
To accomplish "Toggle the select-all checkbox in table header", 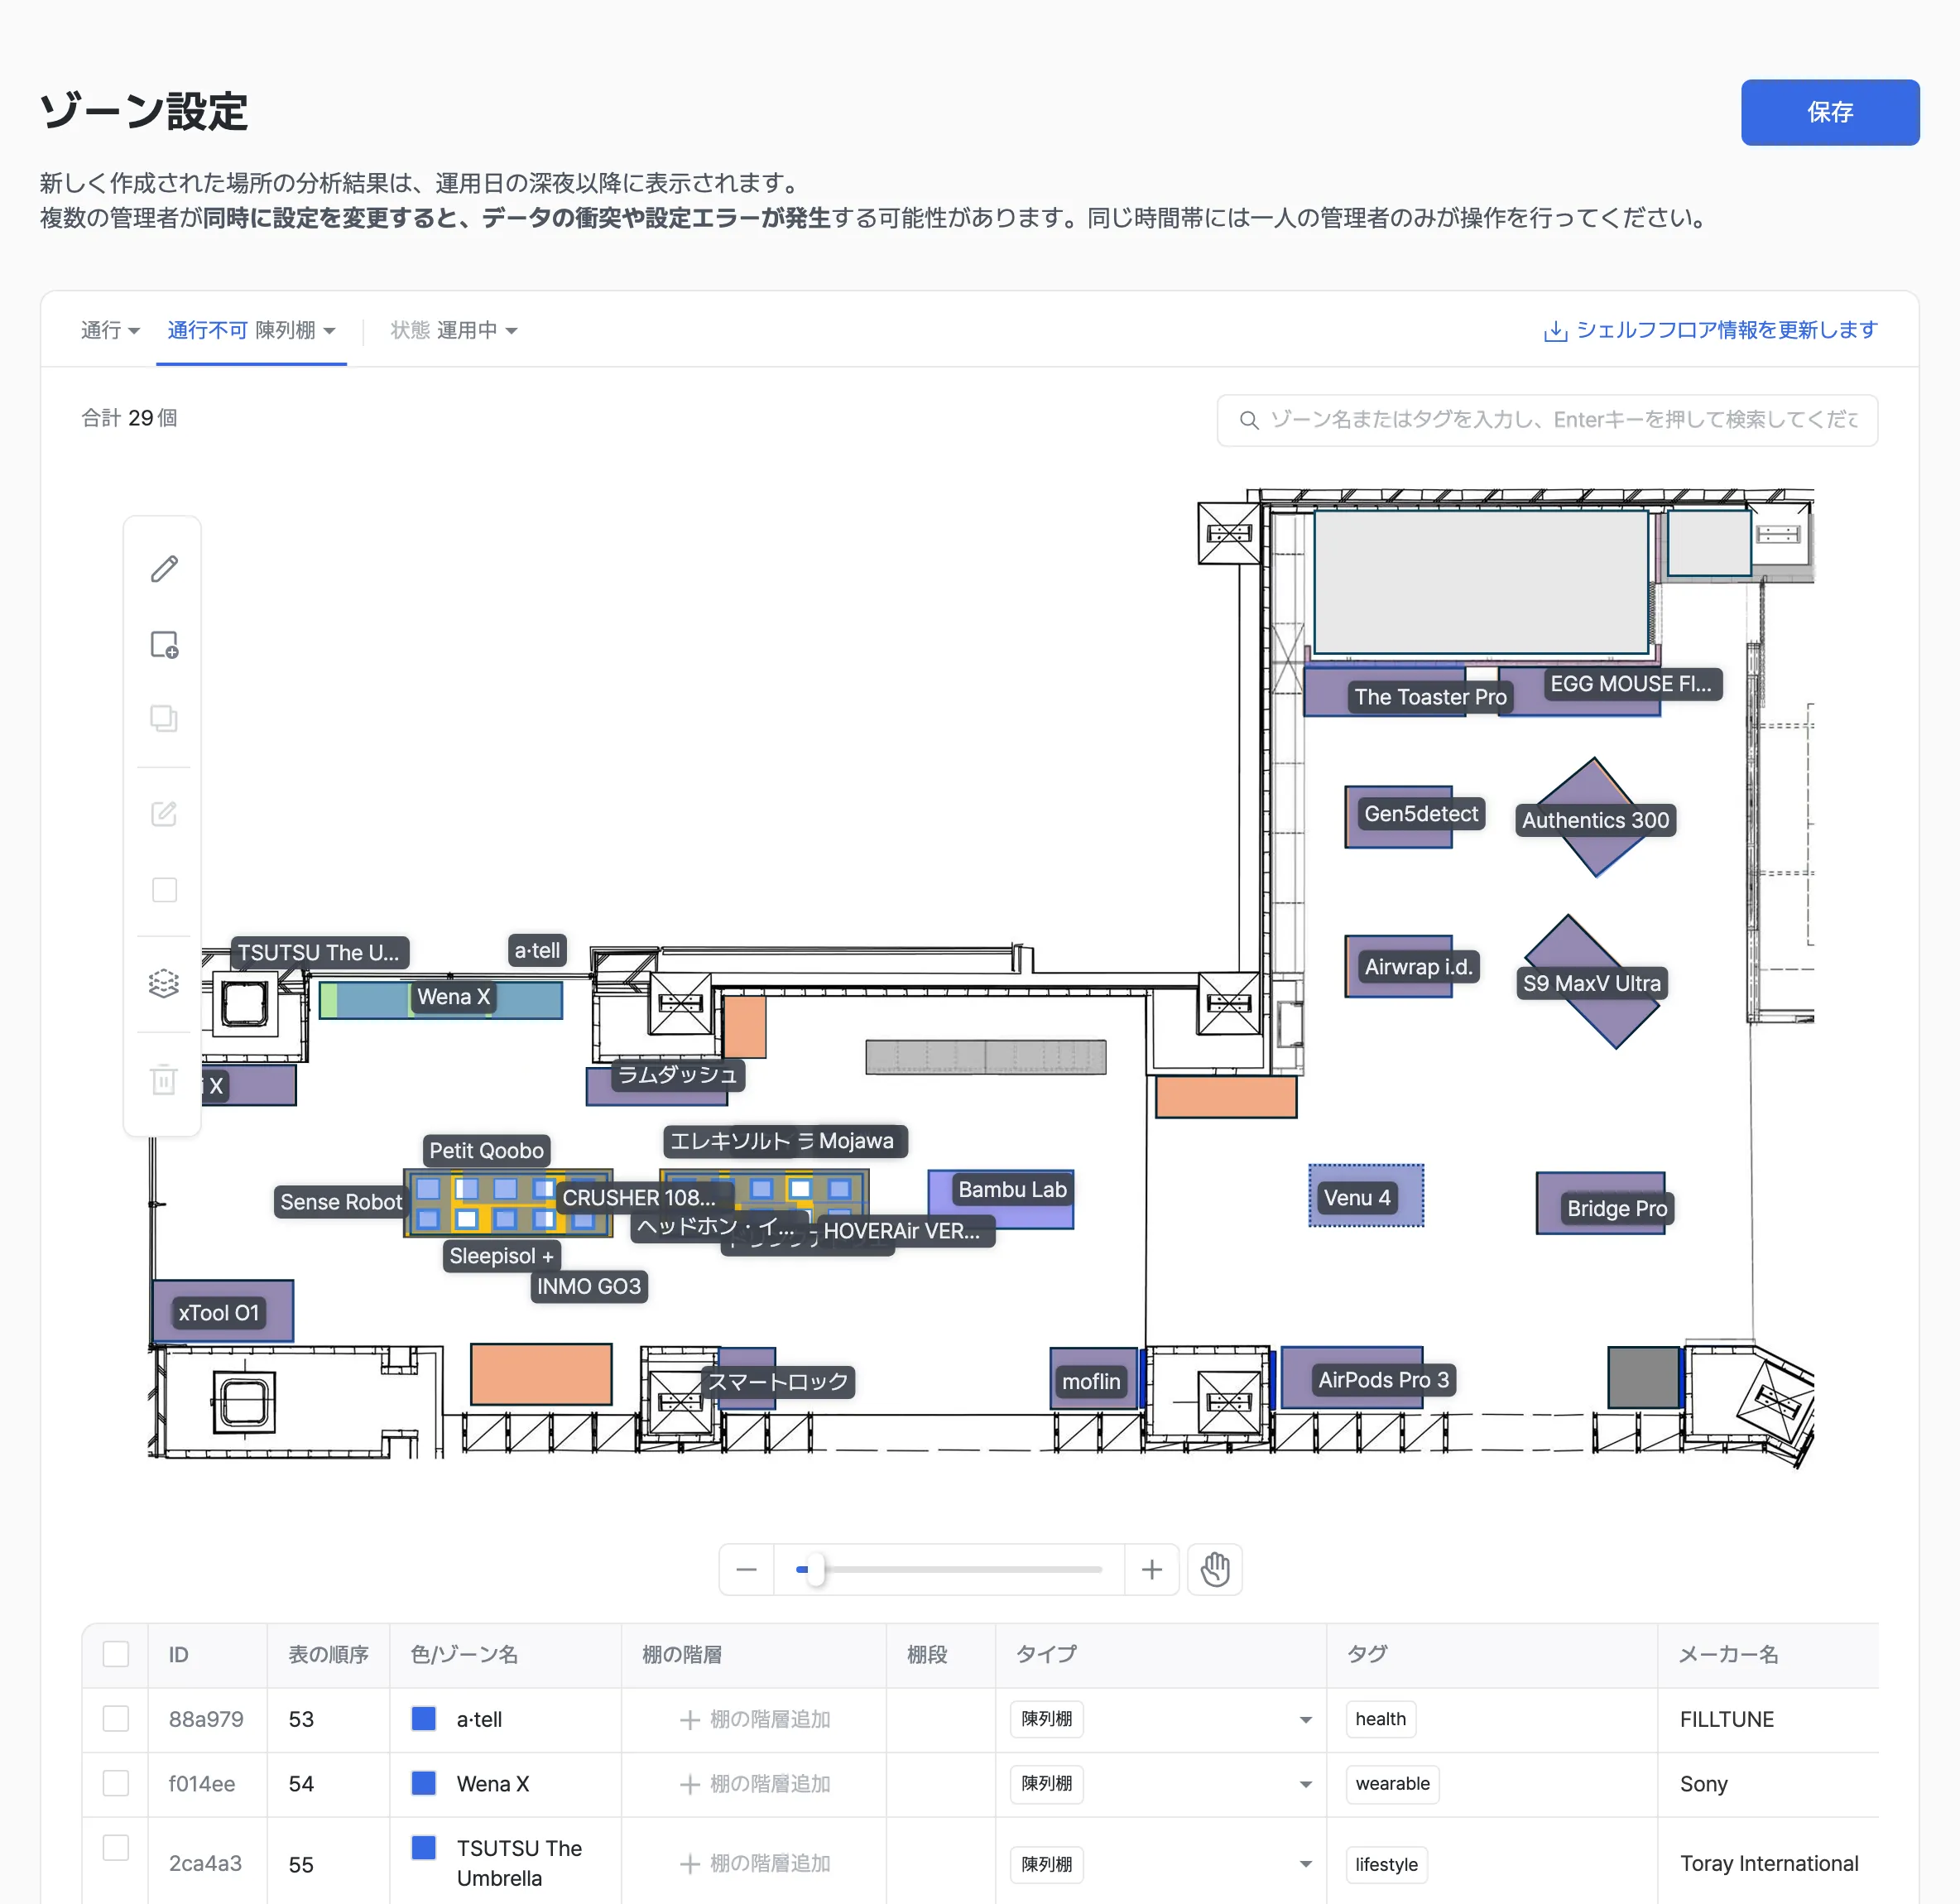I will tap(116, 1654).
